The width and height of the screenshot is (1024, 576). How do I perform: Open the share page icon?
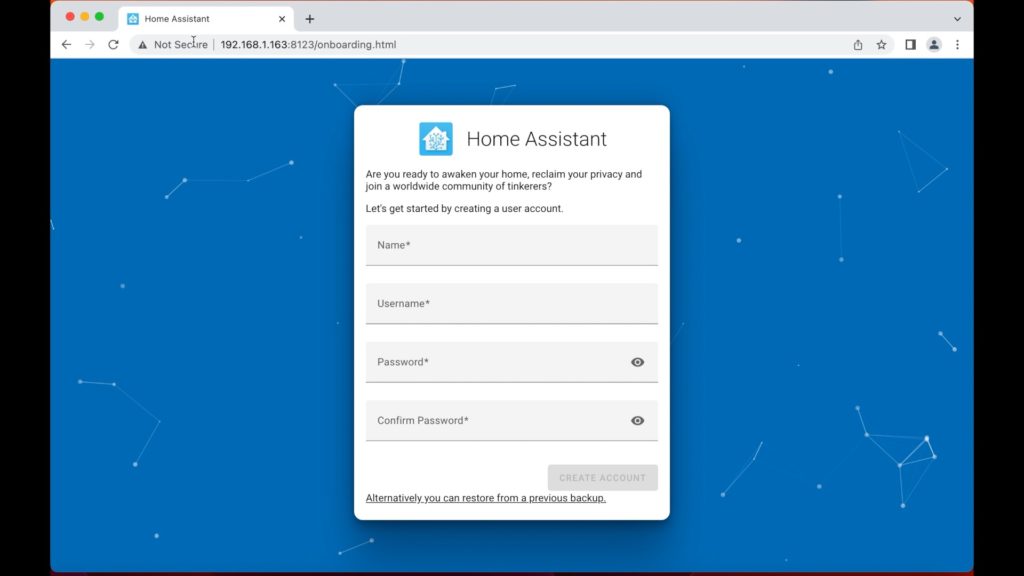click(x=857, y=44)
